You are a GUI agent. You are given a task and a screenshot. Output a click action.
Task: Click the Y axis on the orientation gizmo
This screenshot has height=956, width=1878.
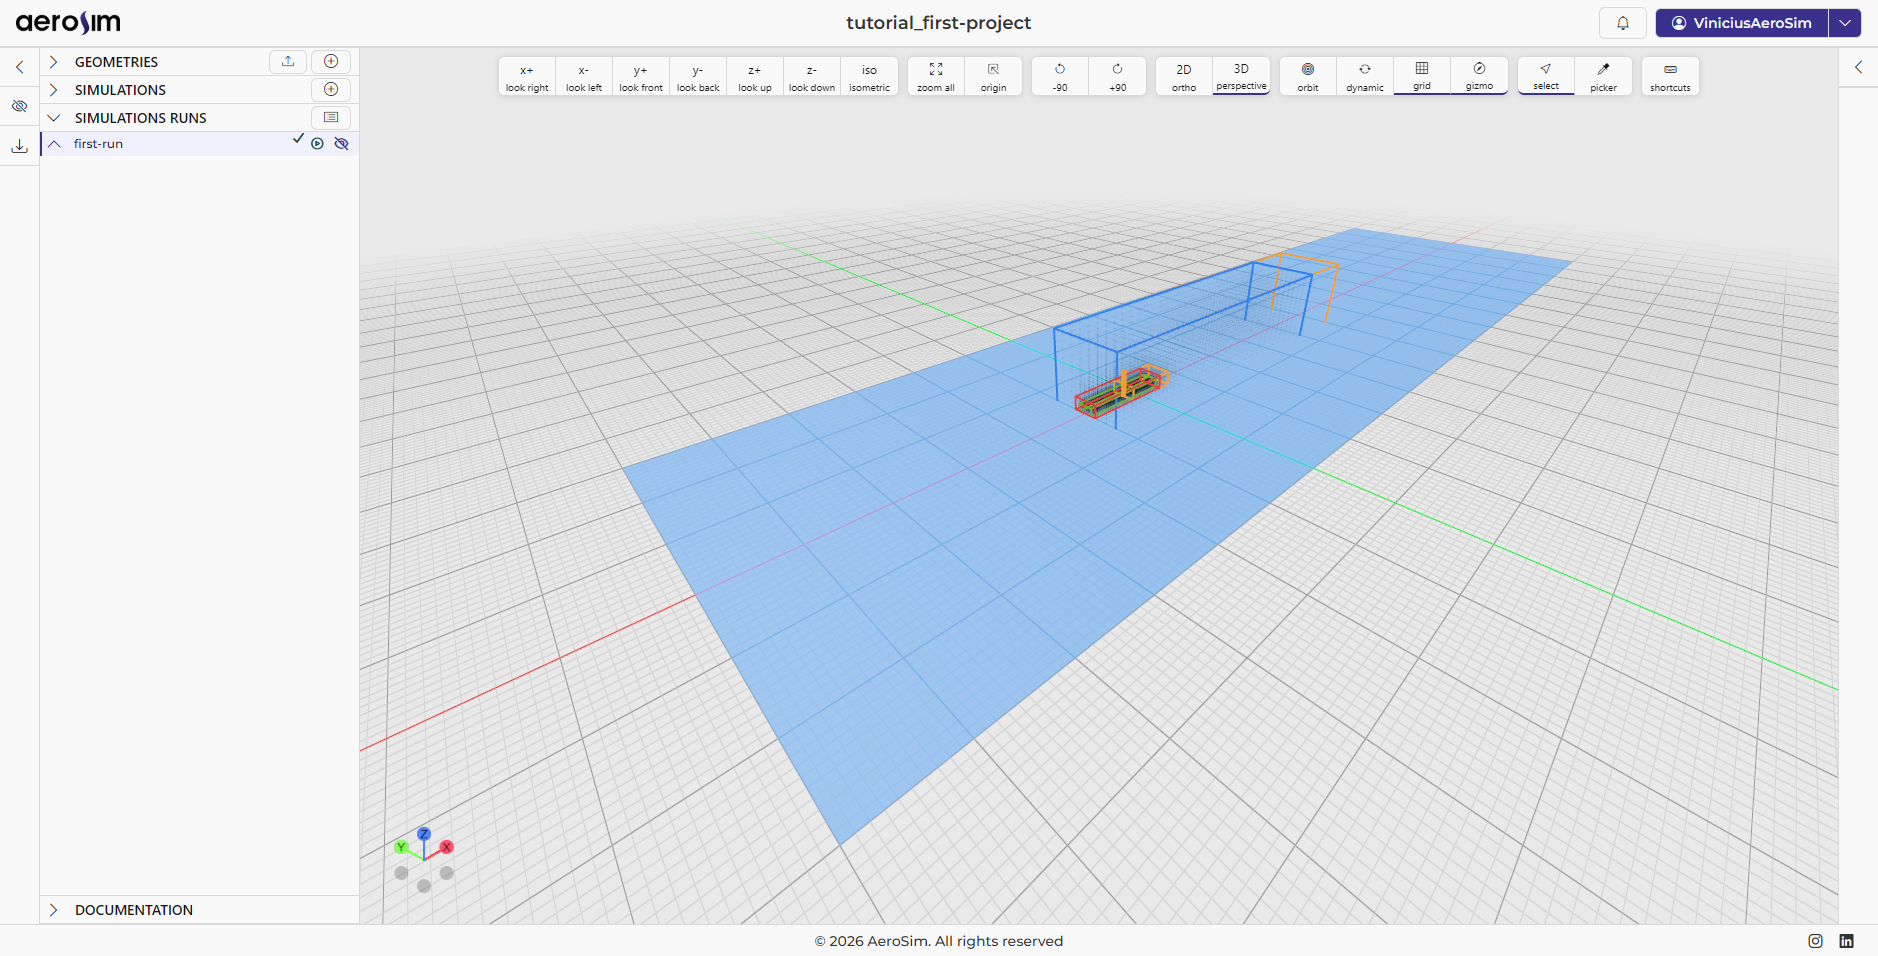tap(401, 847)
